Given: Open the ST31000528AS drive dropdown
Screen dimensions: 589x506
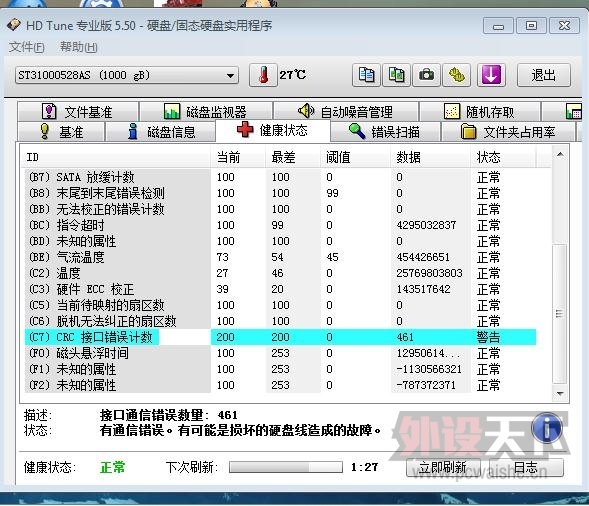Looking at the screenshot, I should coord(127,75).
